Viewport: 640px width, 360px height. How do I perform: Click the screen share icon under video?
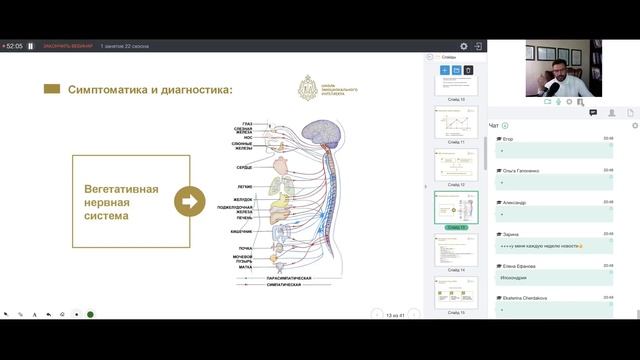point(580,102)
